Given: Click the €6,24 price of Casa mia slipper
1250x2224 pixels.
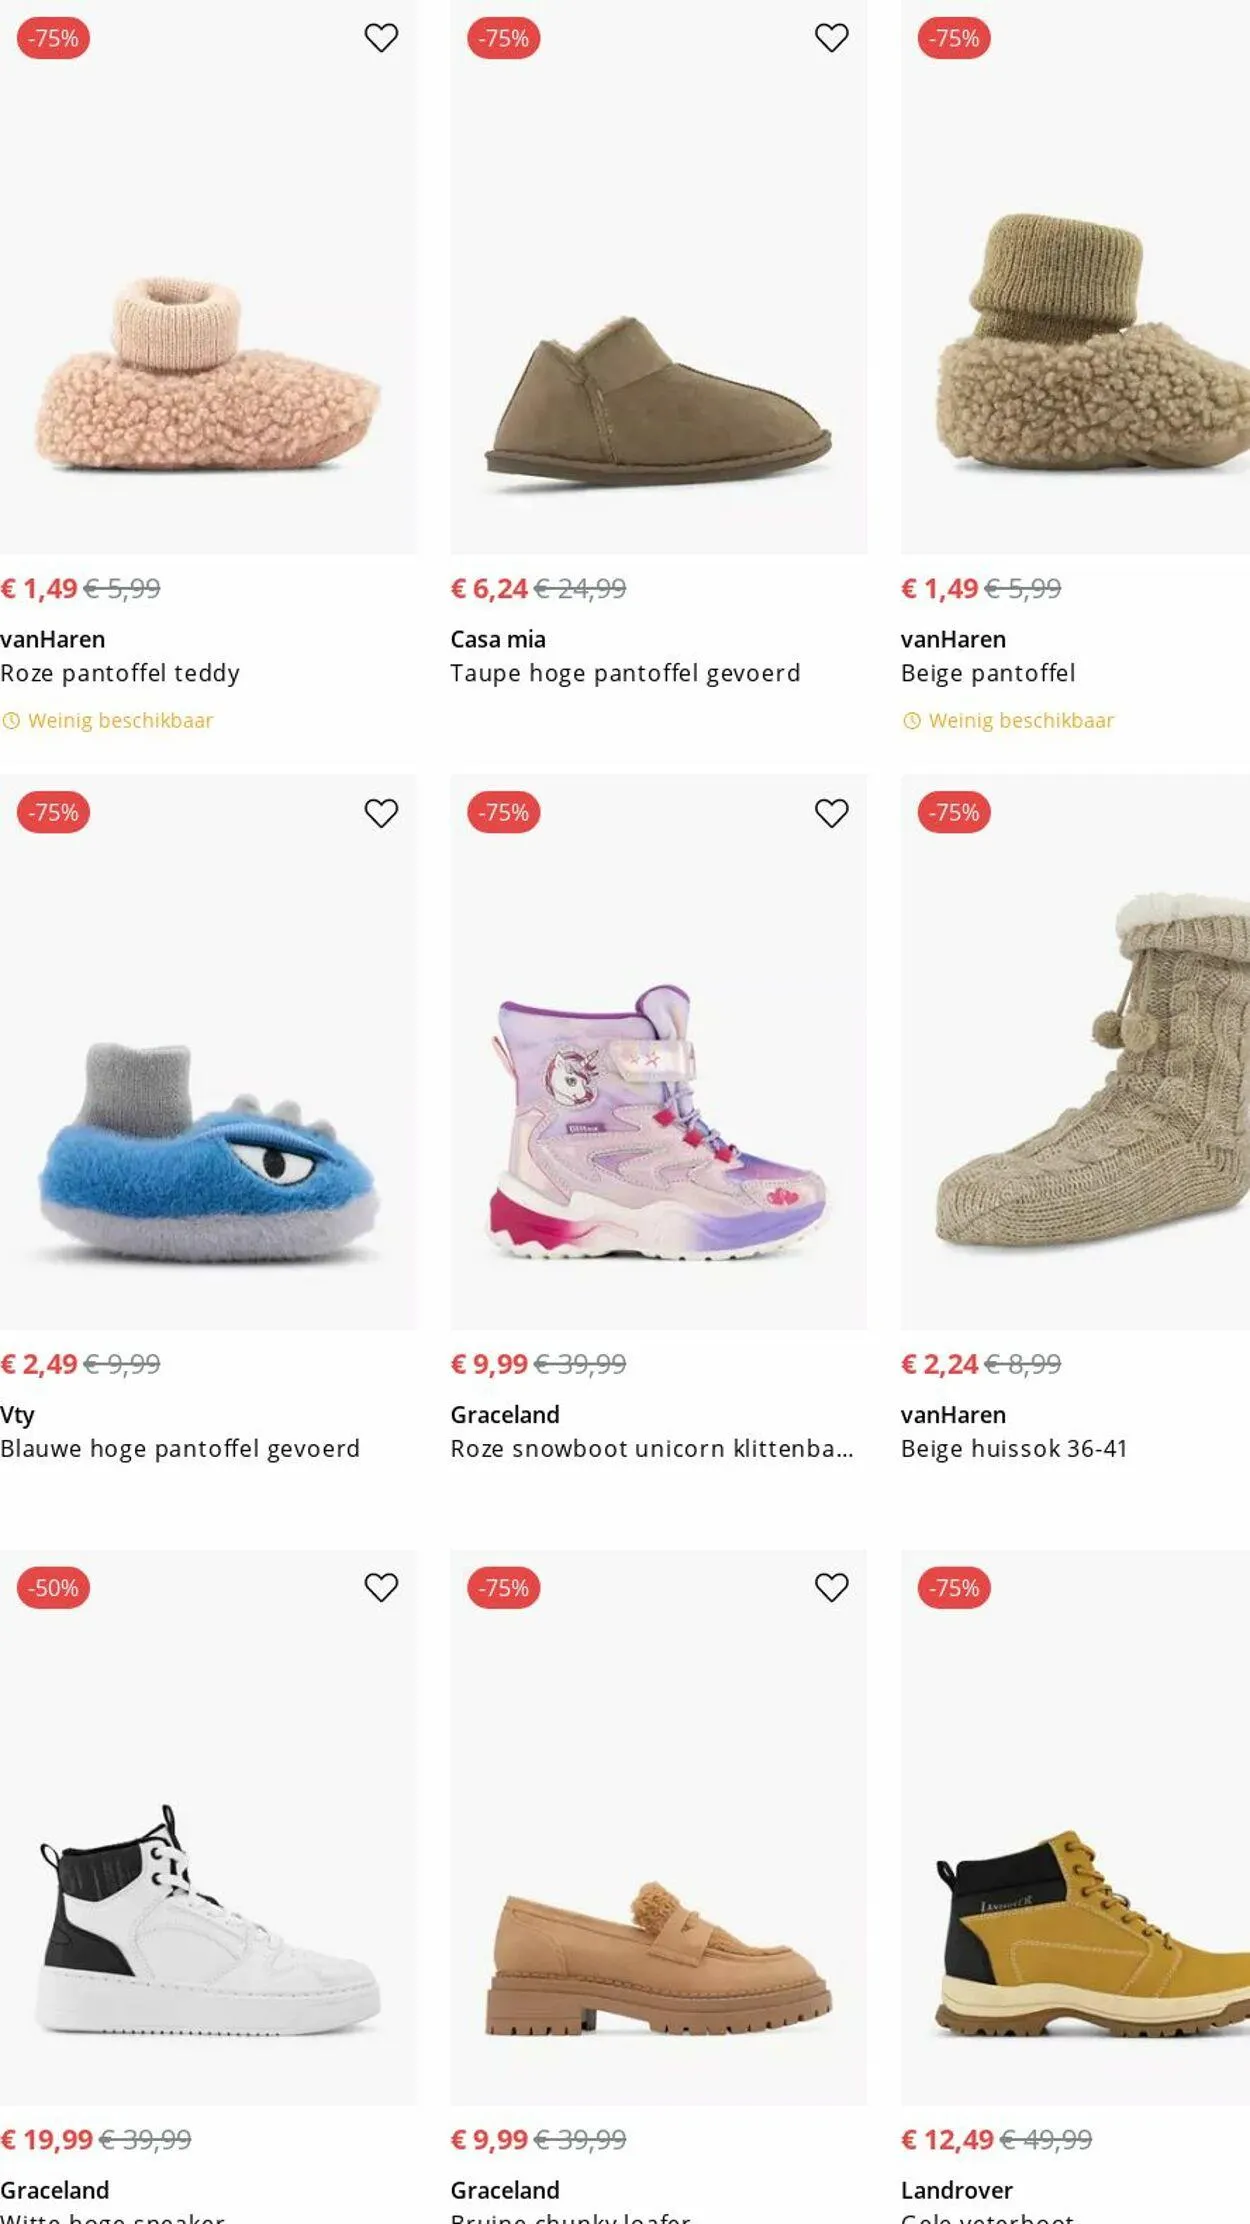Looking at the screenshot, I should point(489,589).
